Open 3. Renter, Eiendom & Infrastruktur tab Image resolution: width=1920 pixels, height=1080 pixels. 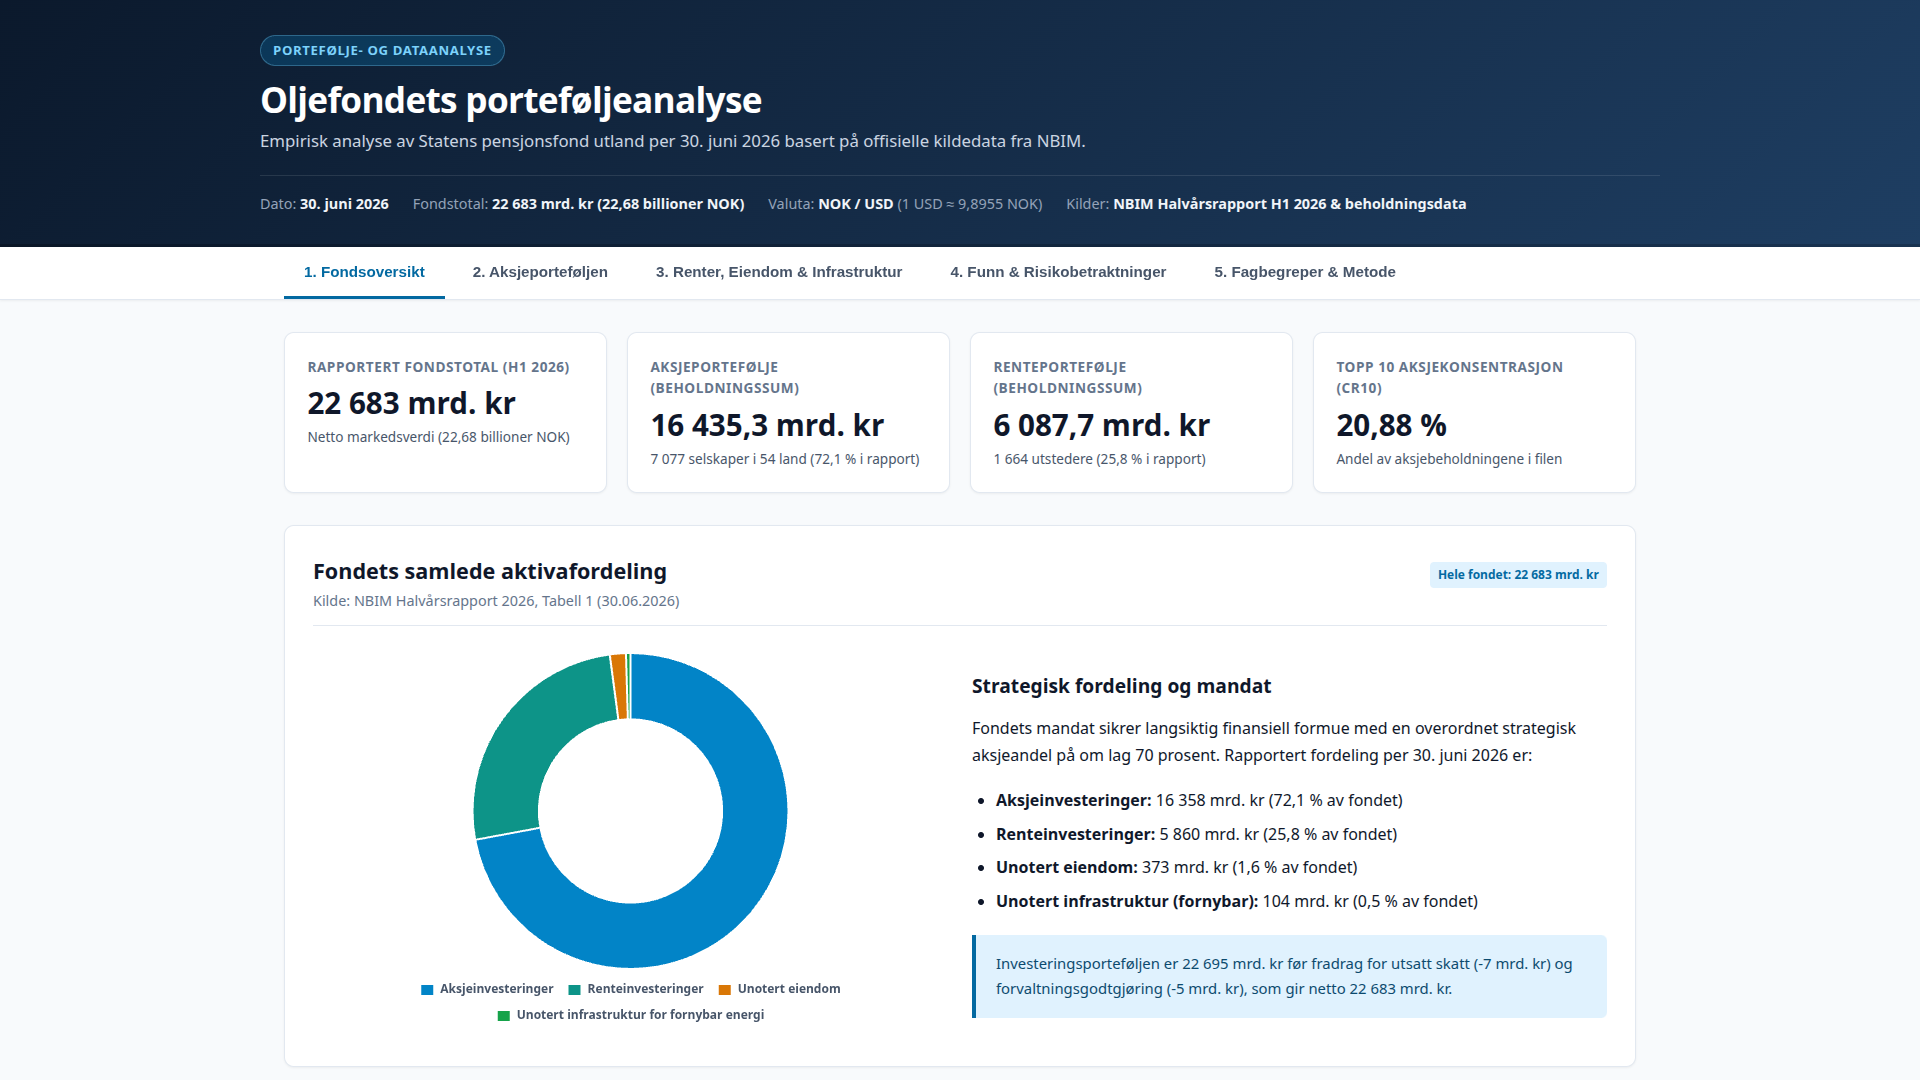pyautogui.click(x=779, y=272)
